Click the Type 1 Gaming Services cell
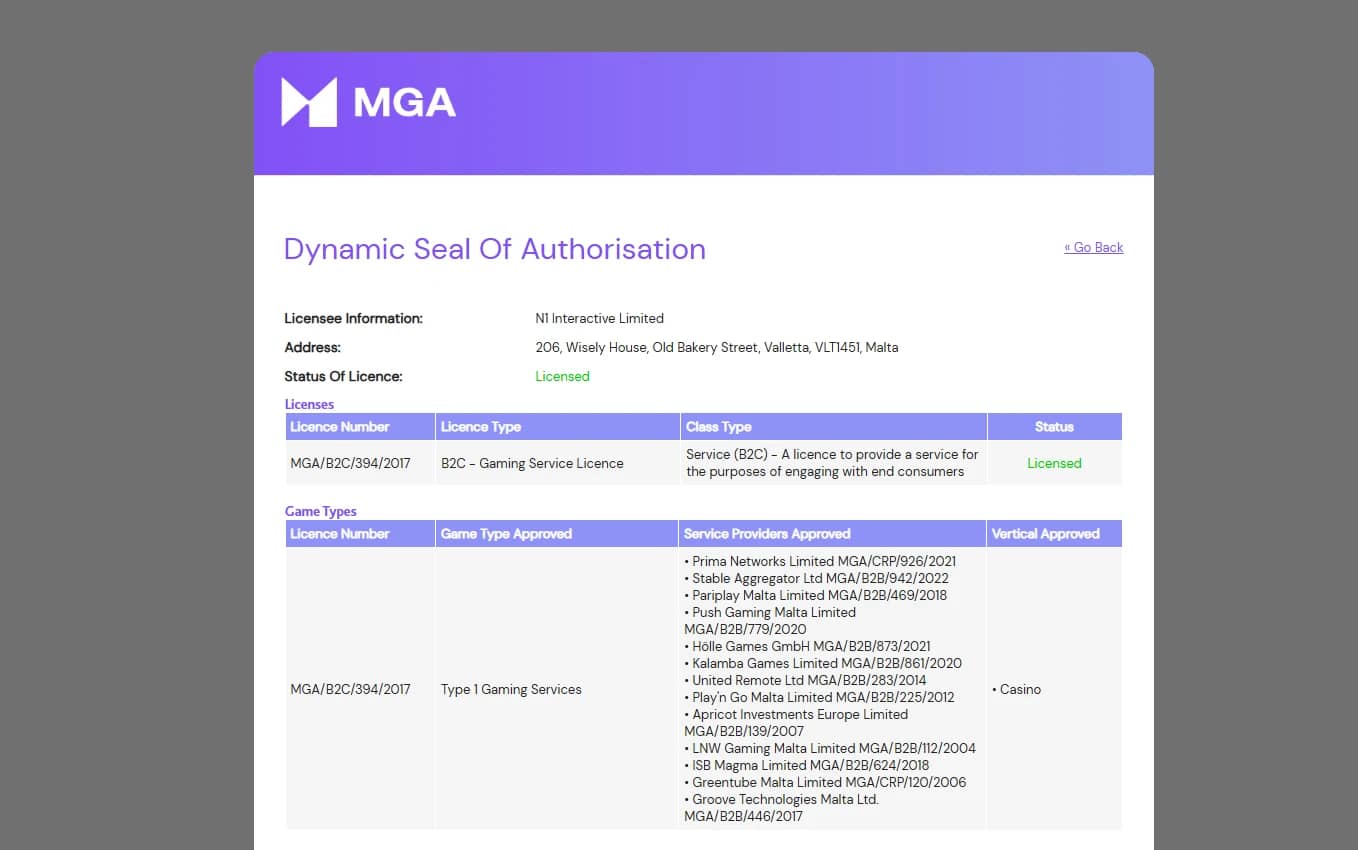Viewport: 1358px width, 850px height. point(511,689)
